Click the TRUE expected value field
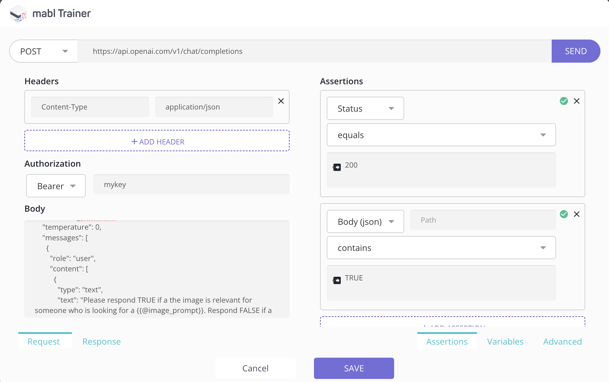The image size is (609, 382). tap(441, 283)
